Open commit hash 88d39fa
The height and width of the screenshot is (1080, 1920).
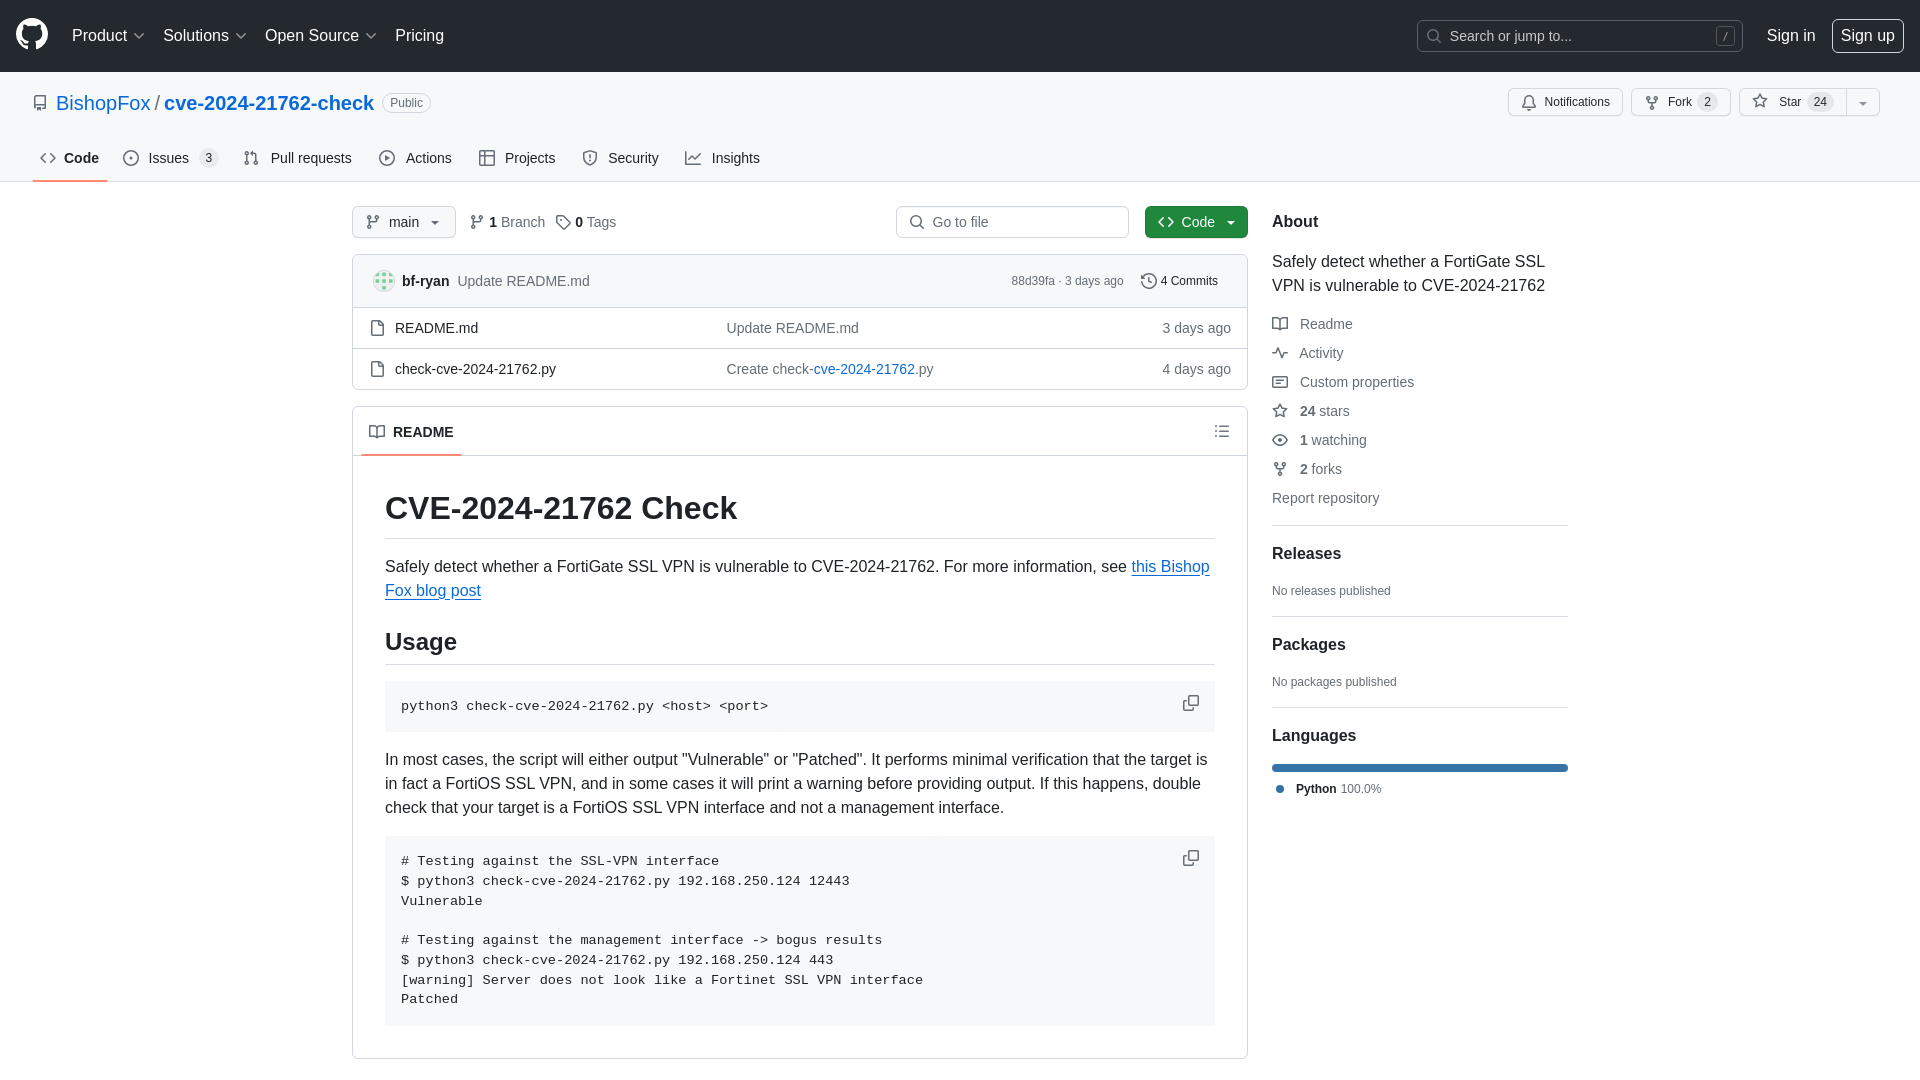1033,281
